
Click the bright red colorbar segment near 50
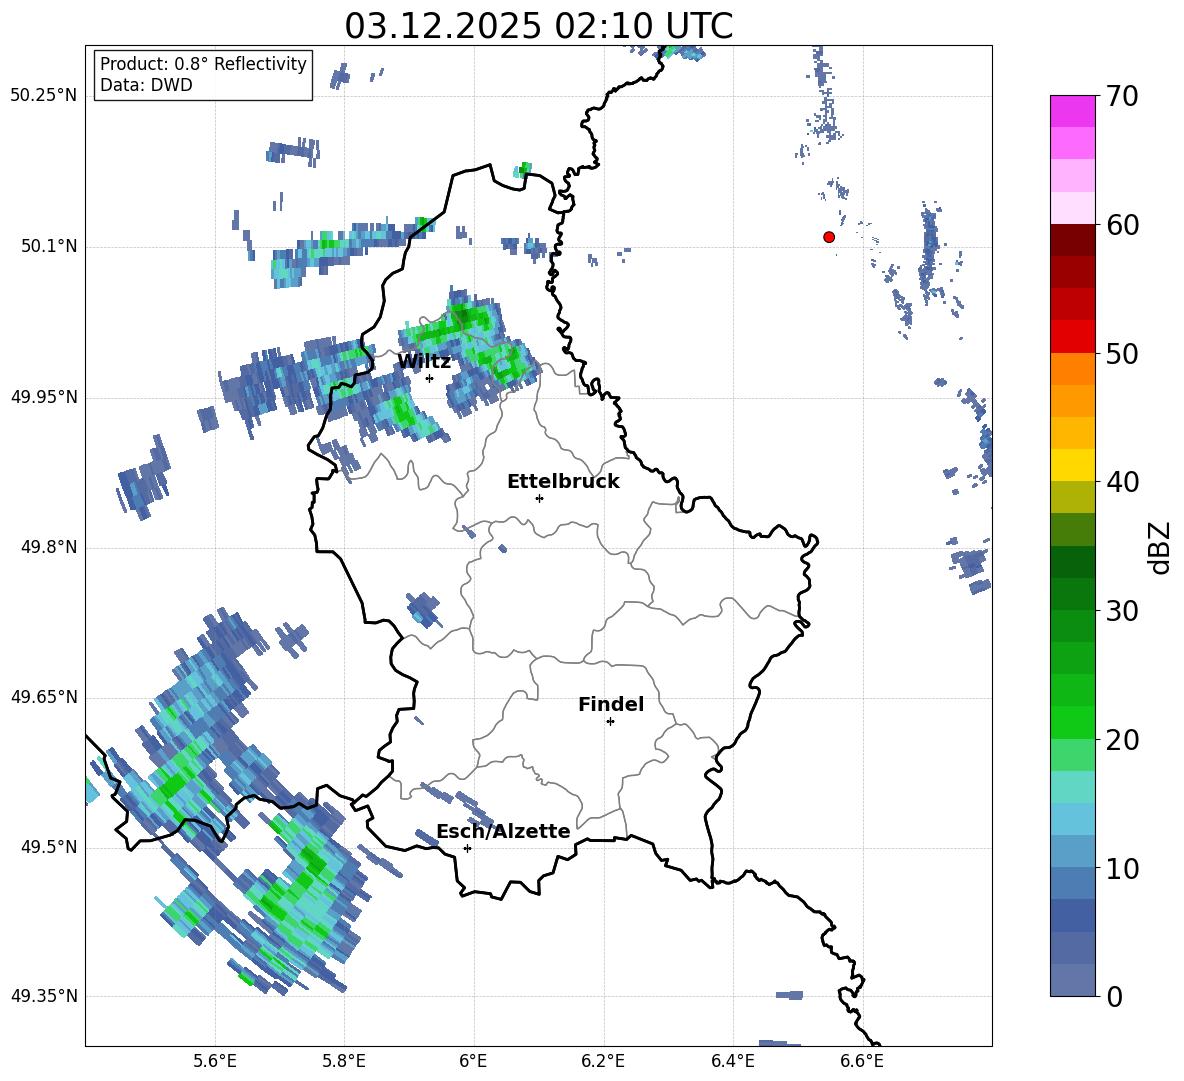pos(1072,337)
